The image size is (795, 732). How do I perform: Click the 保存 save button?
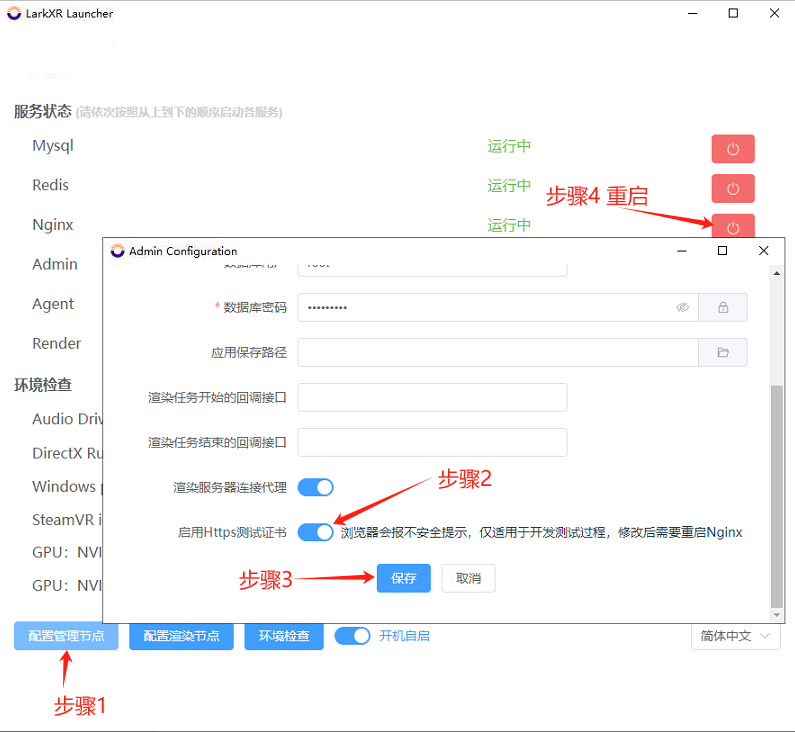(404, 578)
